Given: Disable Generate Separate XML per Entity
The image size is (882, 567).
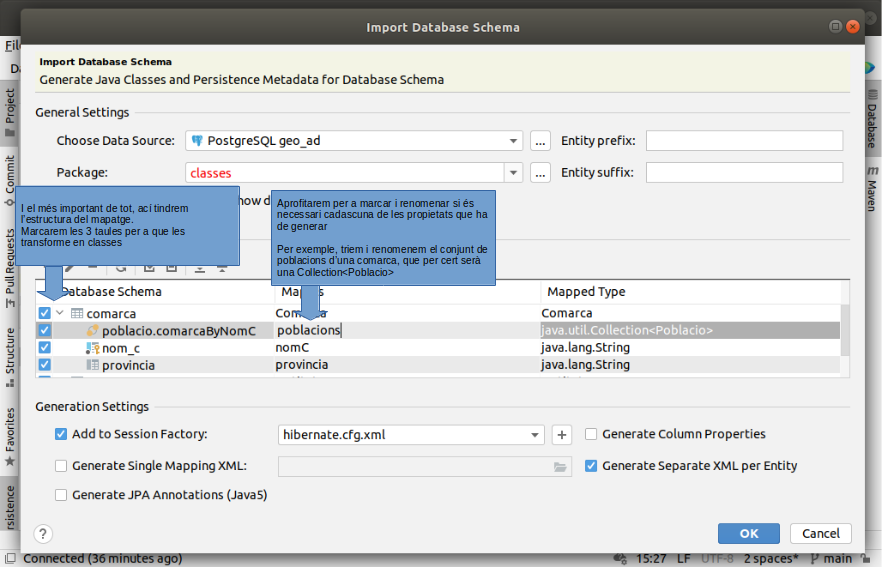Looking at the screenshot, I should pos(591,466).
